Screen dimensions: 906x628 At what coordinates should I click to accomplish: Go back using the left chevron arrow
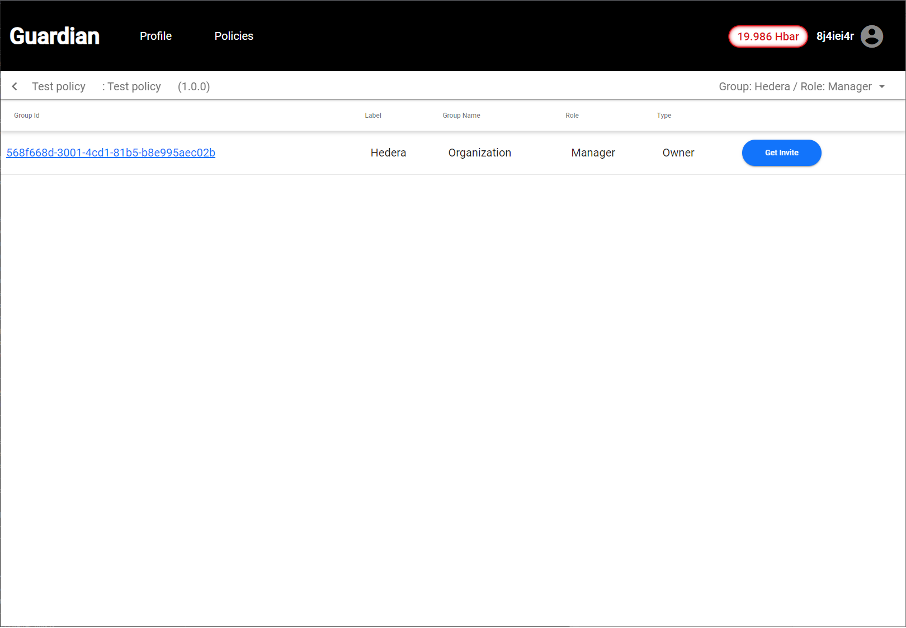[x=15, y=87]
